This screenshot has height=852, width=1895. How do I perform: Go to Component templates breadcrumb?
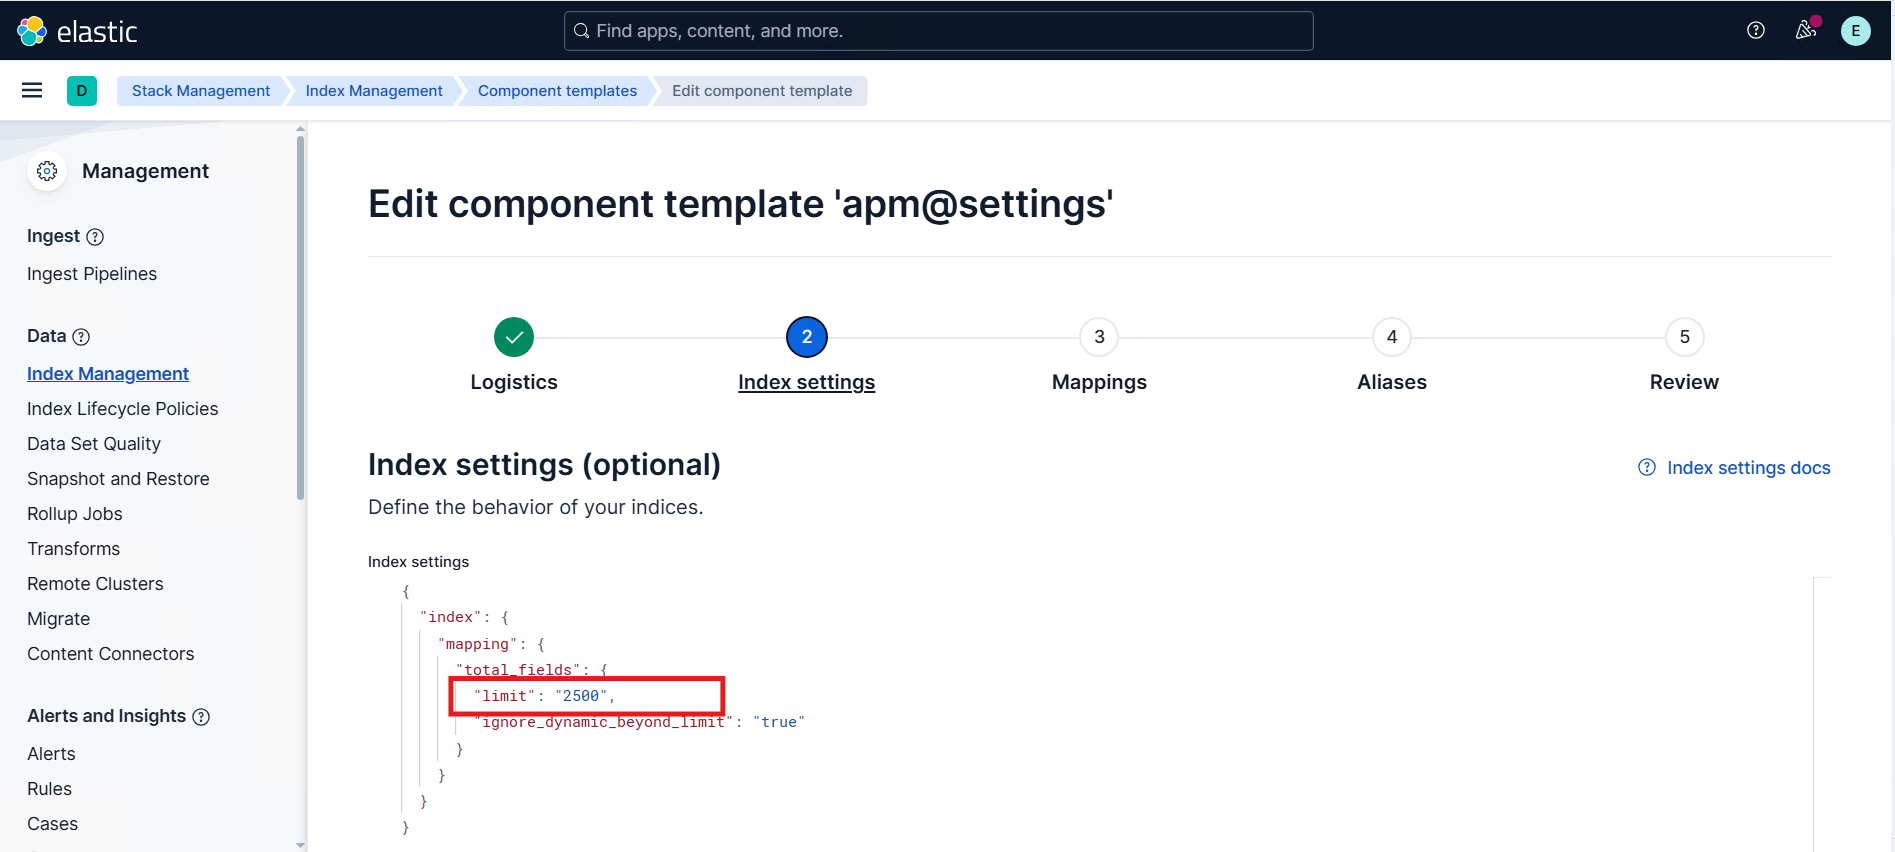(557, 91)
